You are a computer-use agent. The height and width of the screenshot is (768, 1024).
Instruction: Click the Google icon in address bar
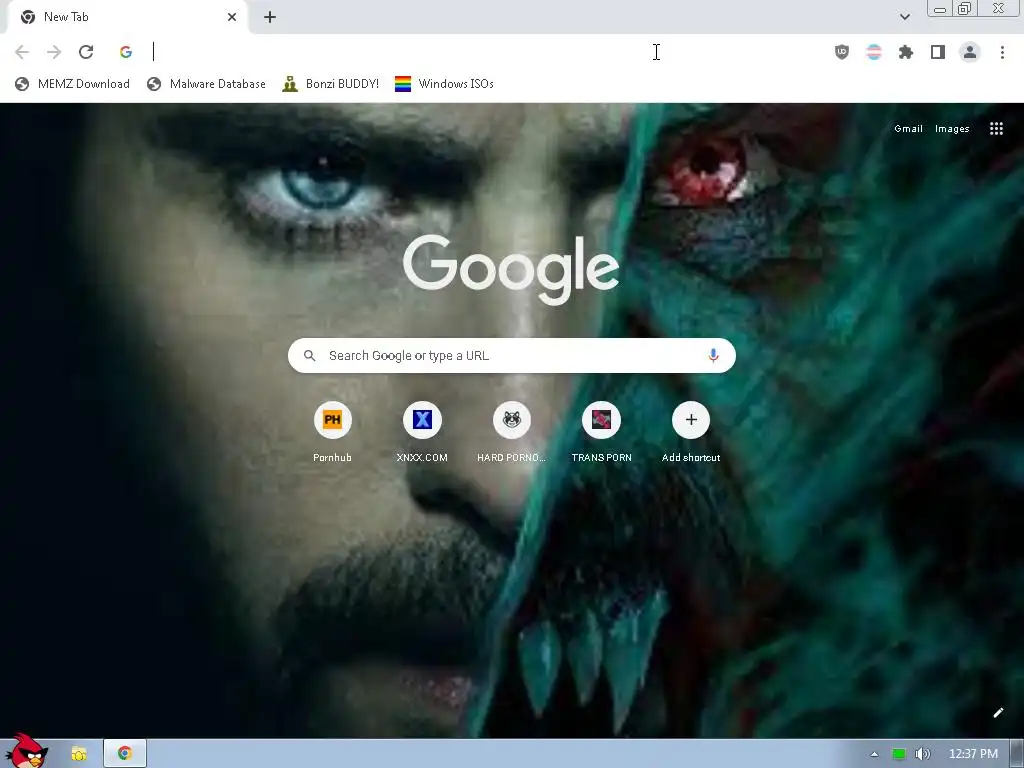(x=126, y=52)
